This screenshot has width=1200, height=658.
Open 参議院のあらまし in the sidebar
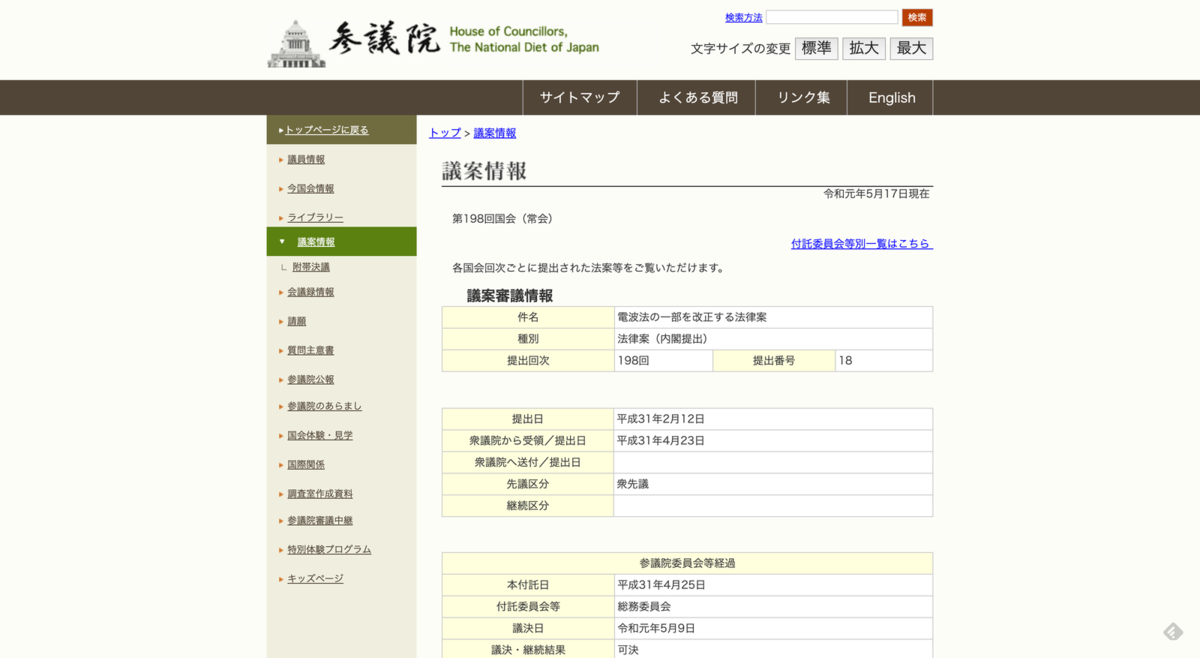[325, 406]
